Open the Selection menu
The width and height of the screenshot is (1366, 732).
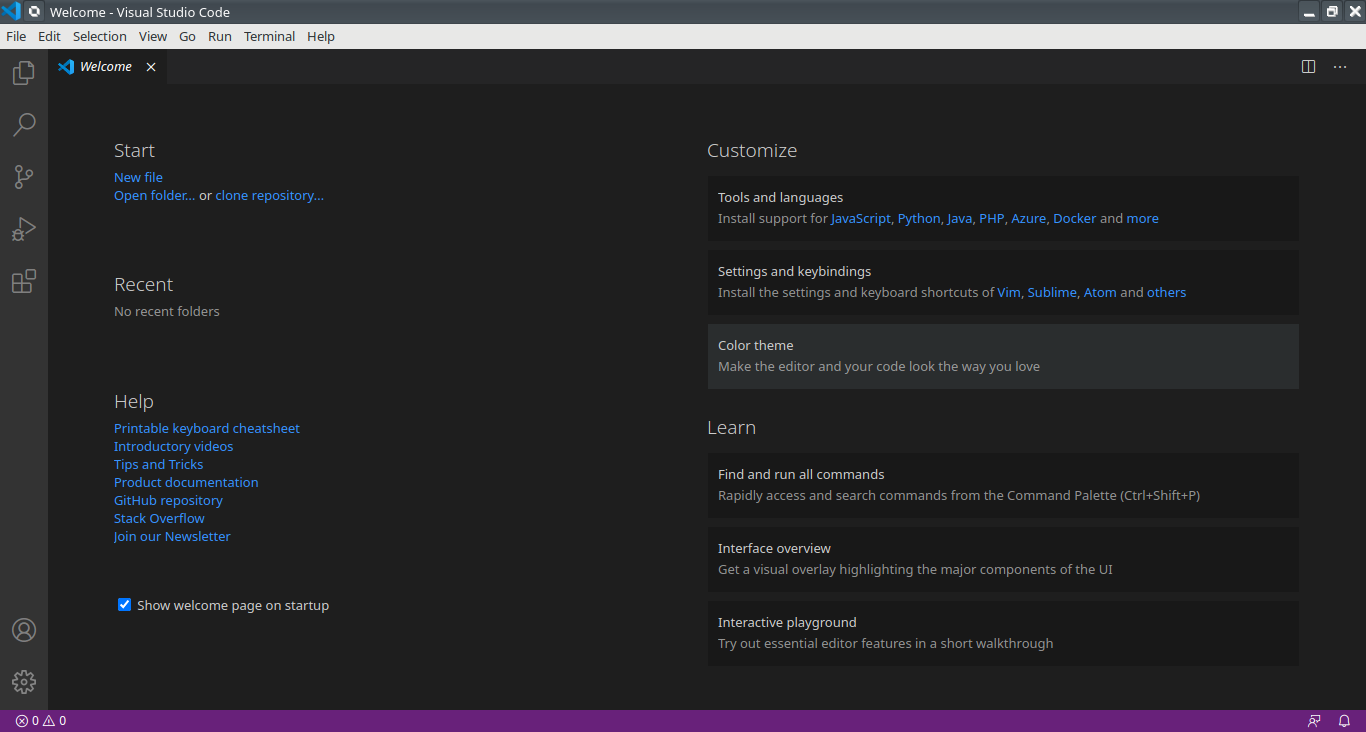point(100,36)
